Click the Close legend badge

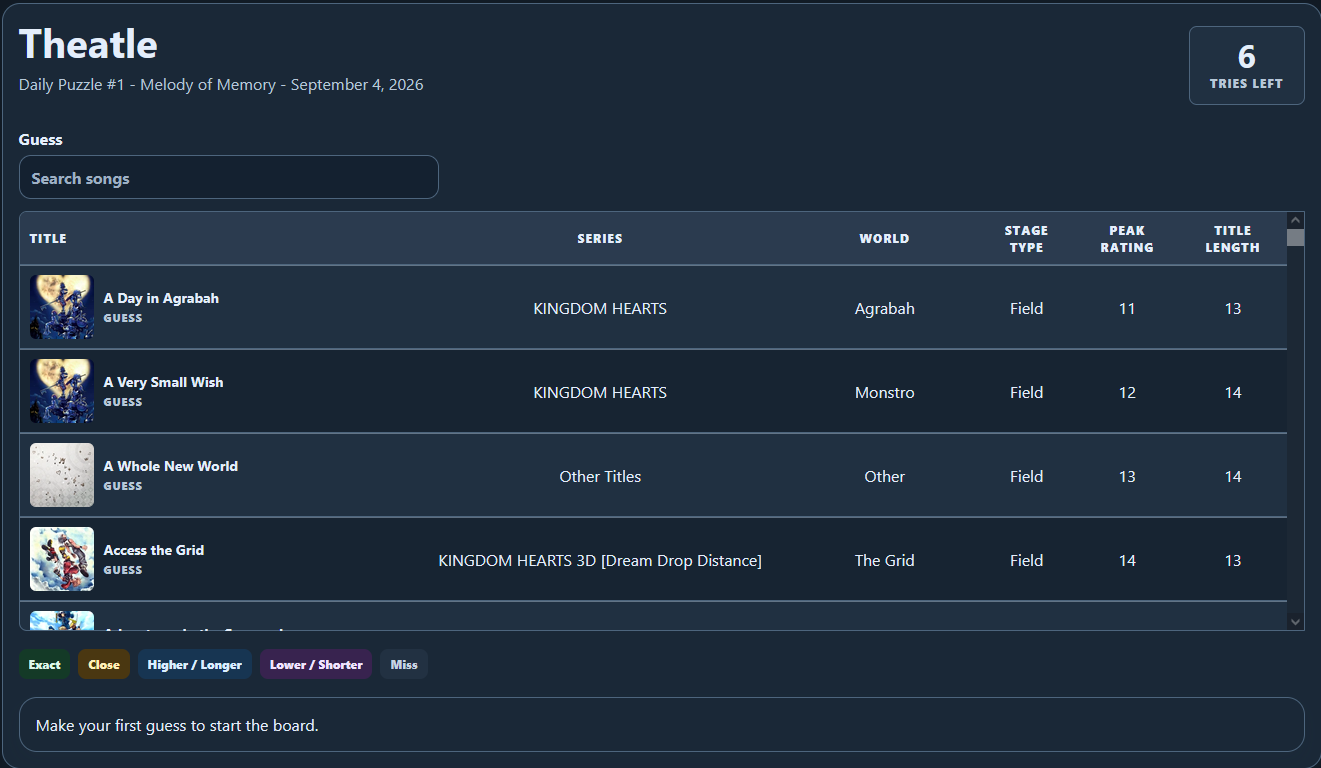104,664
